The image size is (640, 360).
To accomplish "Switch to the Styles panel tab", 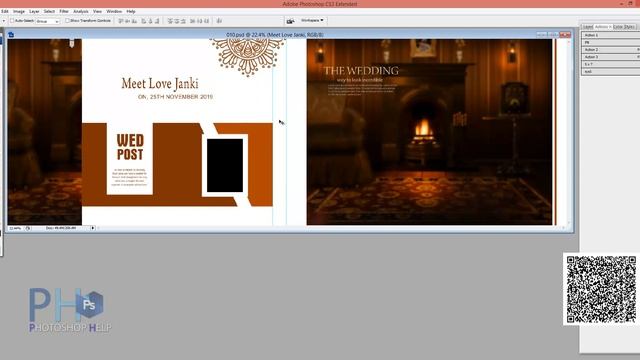I will coord(630,27).
